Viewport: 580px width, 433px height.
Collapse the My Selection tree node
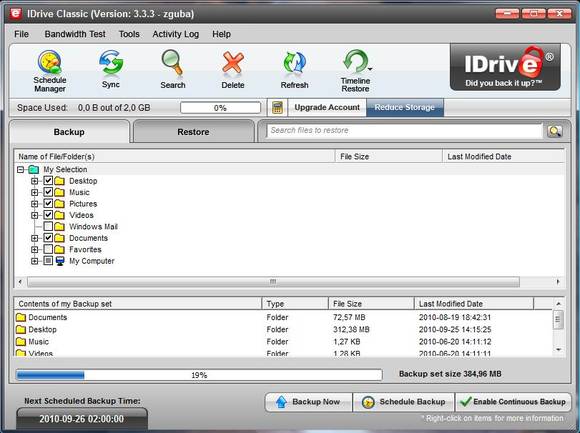(21, 170)
